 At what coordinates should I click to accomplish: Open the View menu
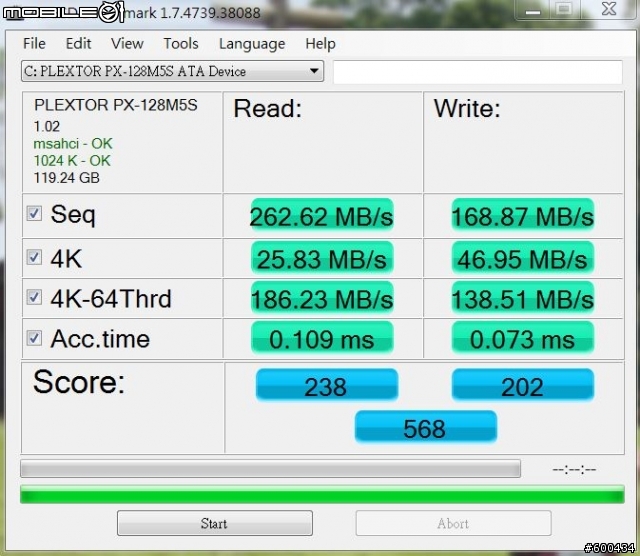127,43
